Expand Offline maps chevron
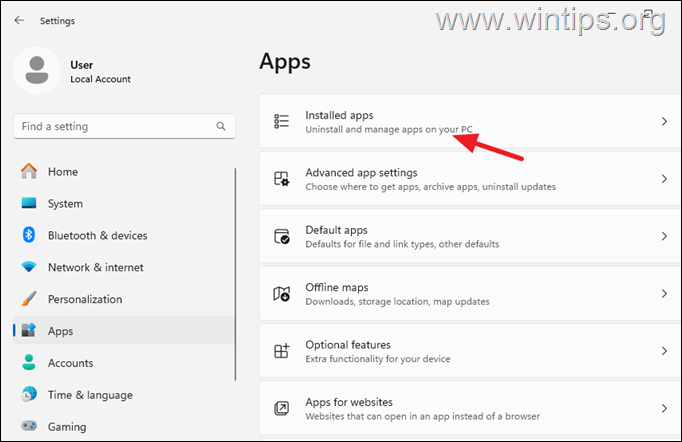The width and height of the screenshot is (682, 442). (664, 294)
